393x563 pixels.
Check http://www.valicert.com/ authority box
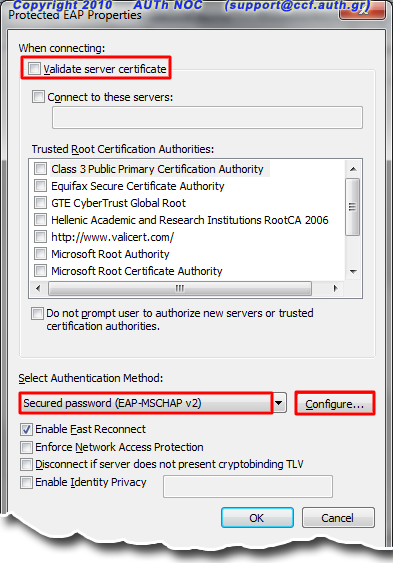tap(40, 237)
